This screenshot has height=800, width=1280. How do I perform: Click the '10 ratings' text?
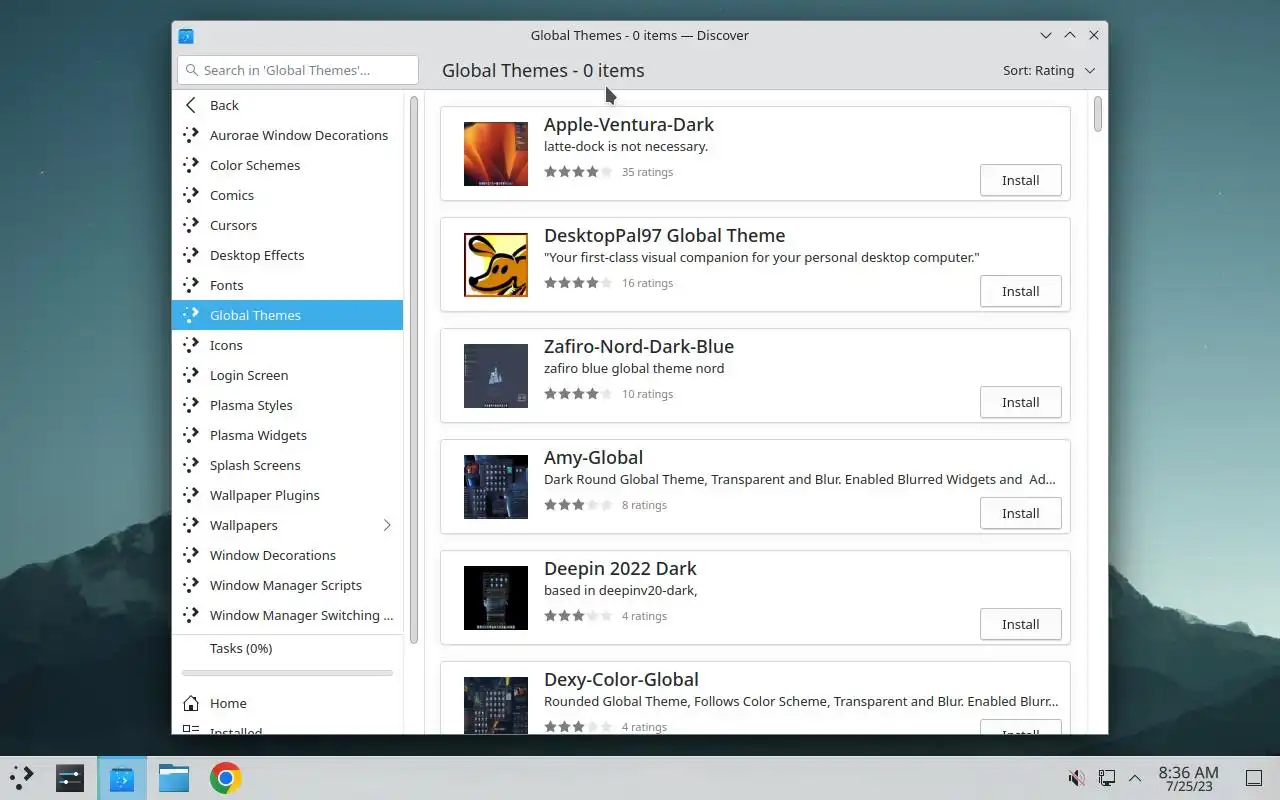(647, 394)
